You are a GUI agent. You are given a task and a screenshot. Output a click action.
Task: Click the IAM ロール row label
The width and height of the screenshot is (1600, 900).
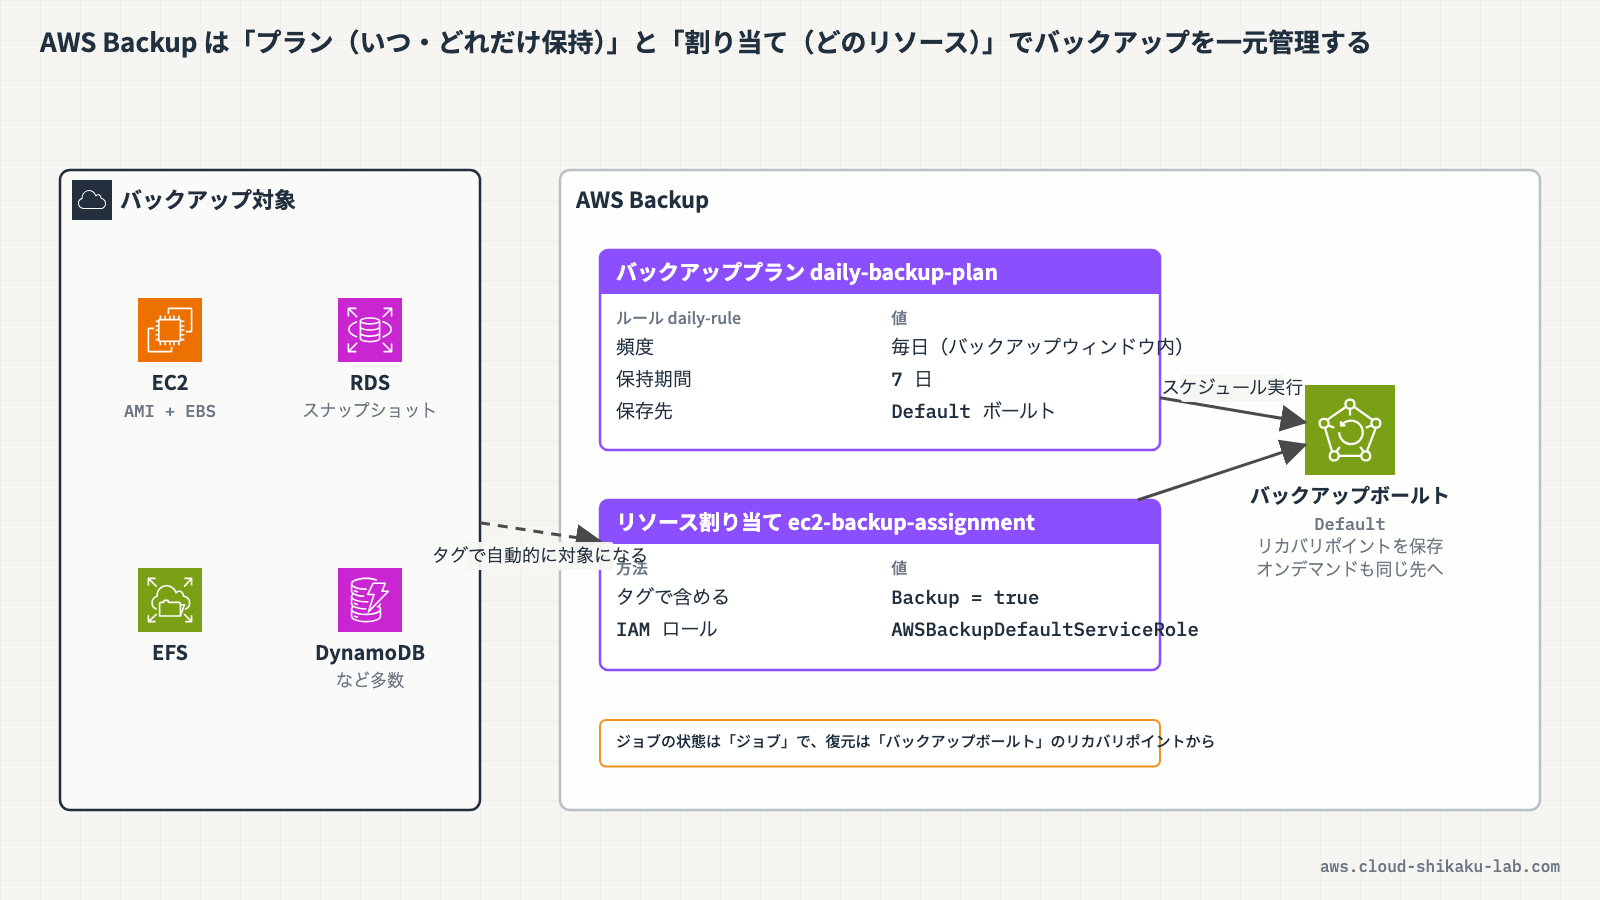667,629
